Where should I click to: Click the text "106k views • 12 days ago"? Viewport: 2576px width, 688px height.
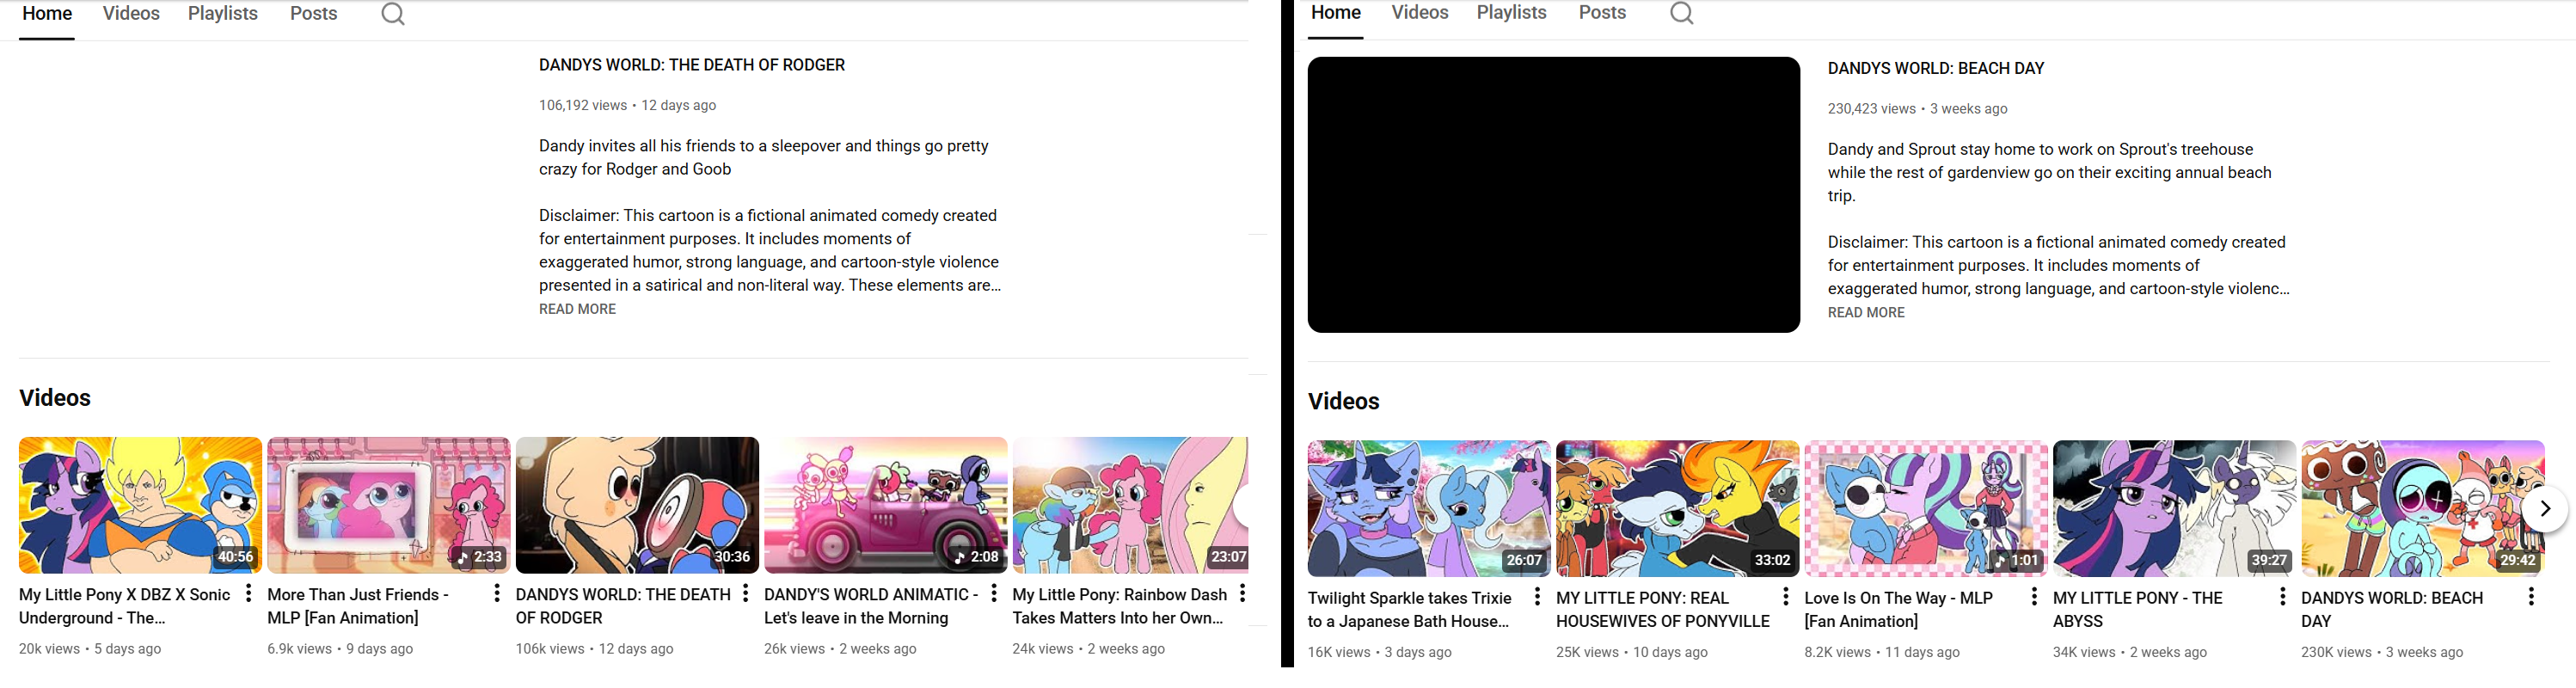point(595,649)
